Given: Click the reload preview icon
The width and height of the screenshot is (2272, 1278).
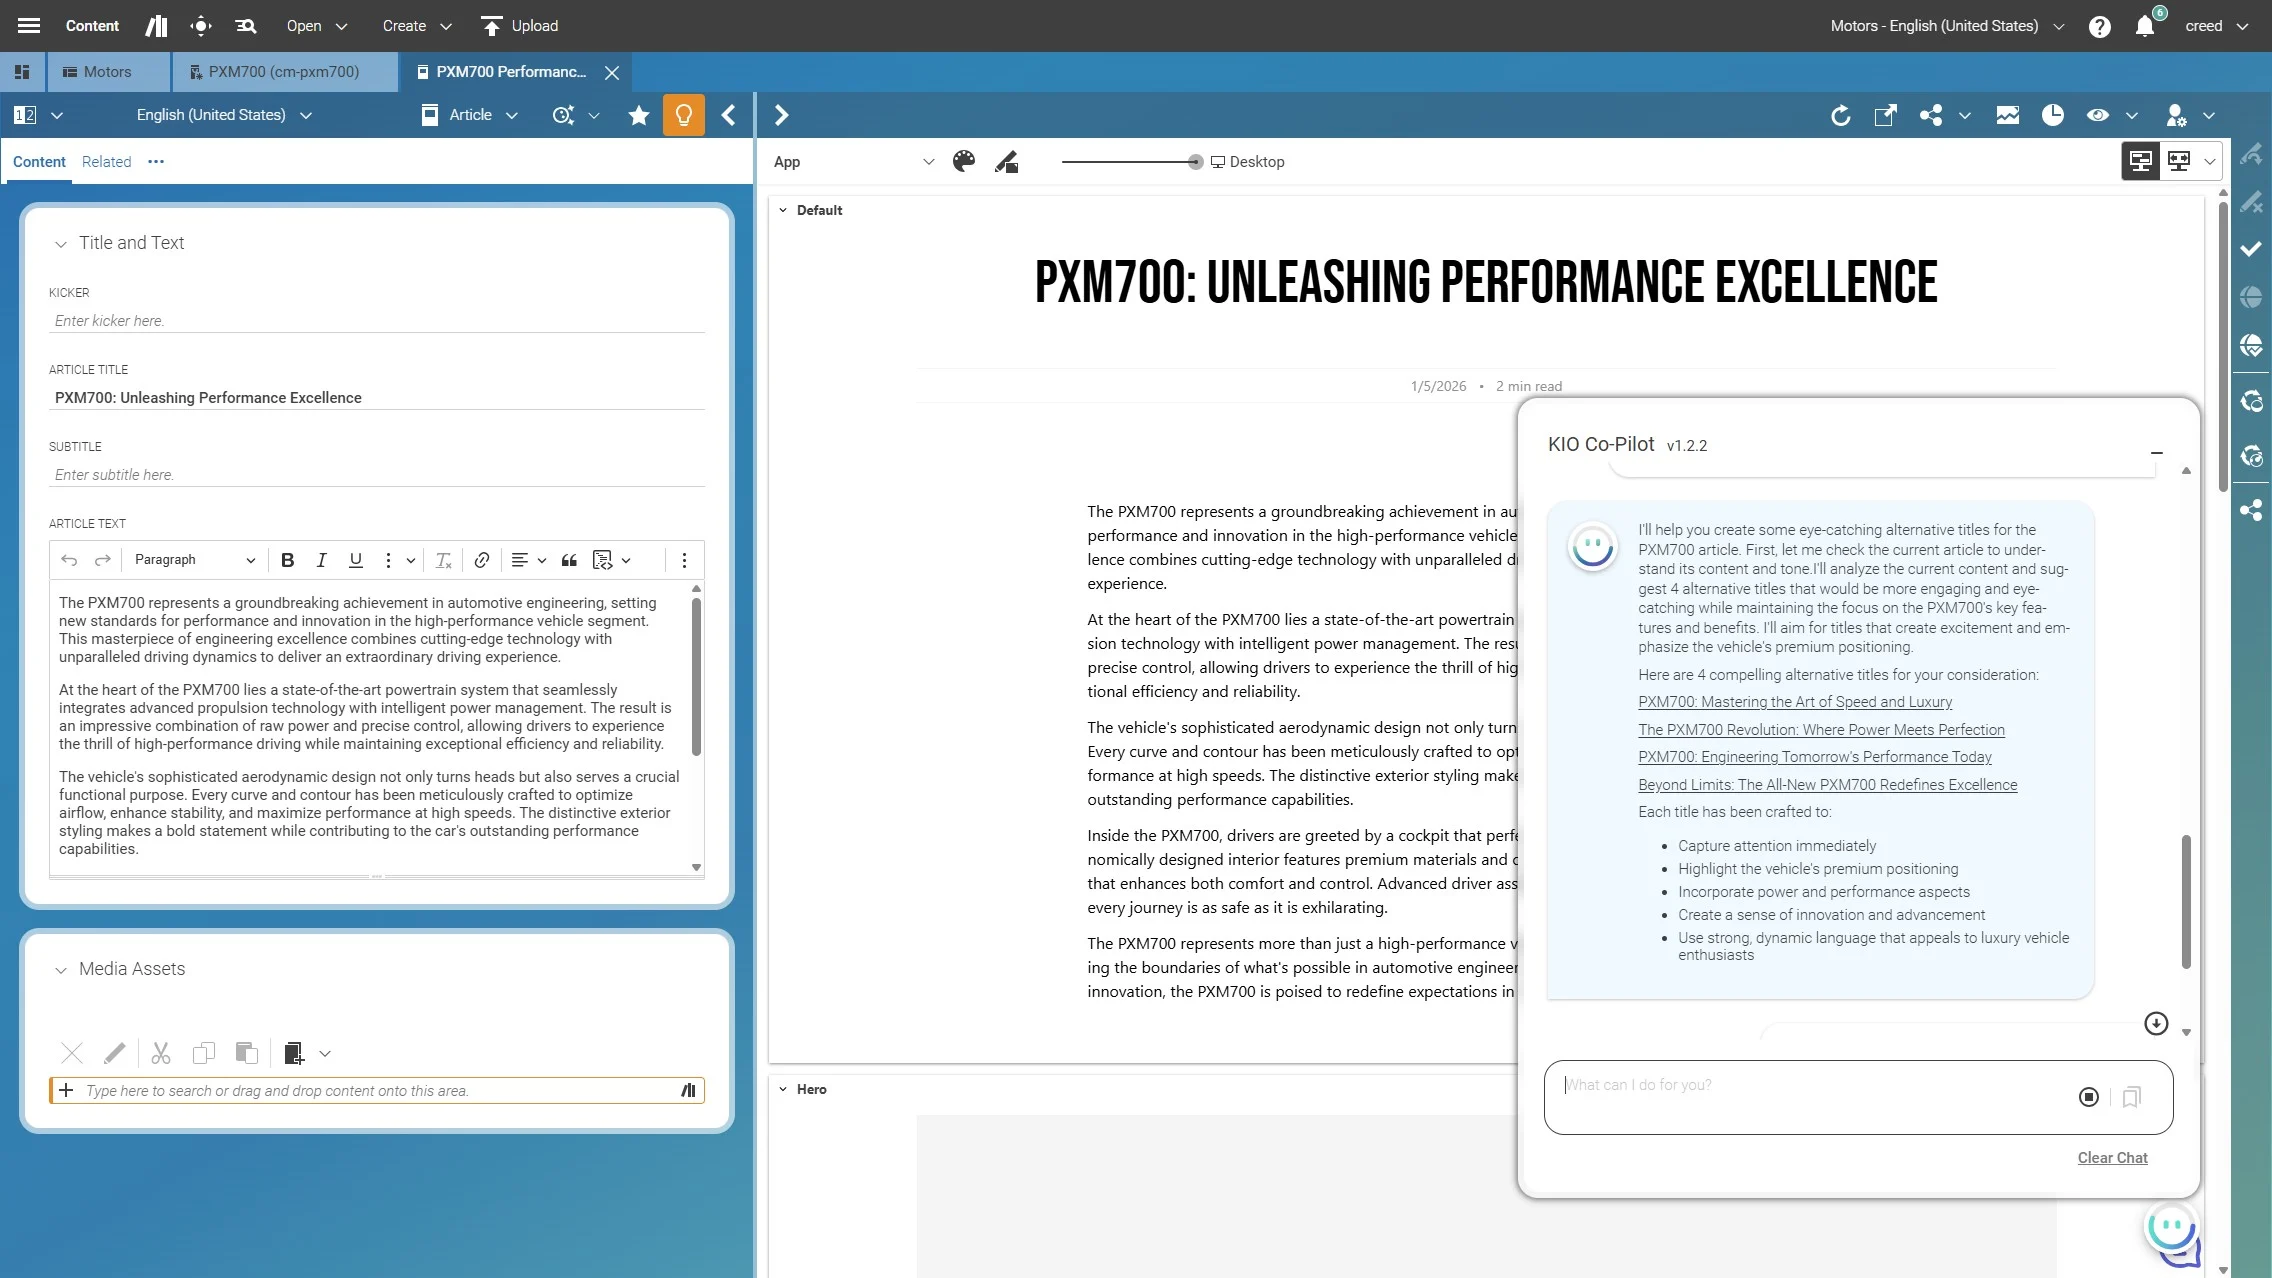Looking at the screenshot, I should 1840,115.
